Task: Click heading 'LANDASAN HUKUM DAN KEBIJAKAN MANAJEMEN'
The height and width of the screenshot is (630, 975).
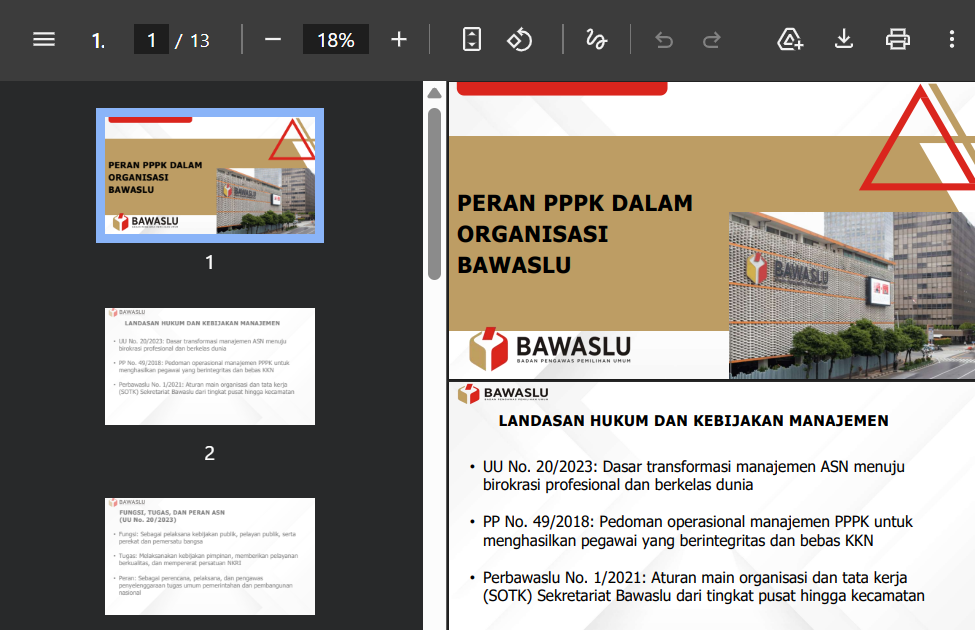Action: (693, 421)
